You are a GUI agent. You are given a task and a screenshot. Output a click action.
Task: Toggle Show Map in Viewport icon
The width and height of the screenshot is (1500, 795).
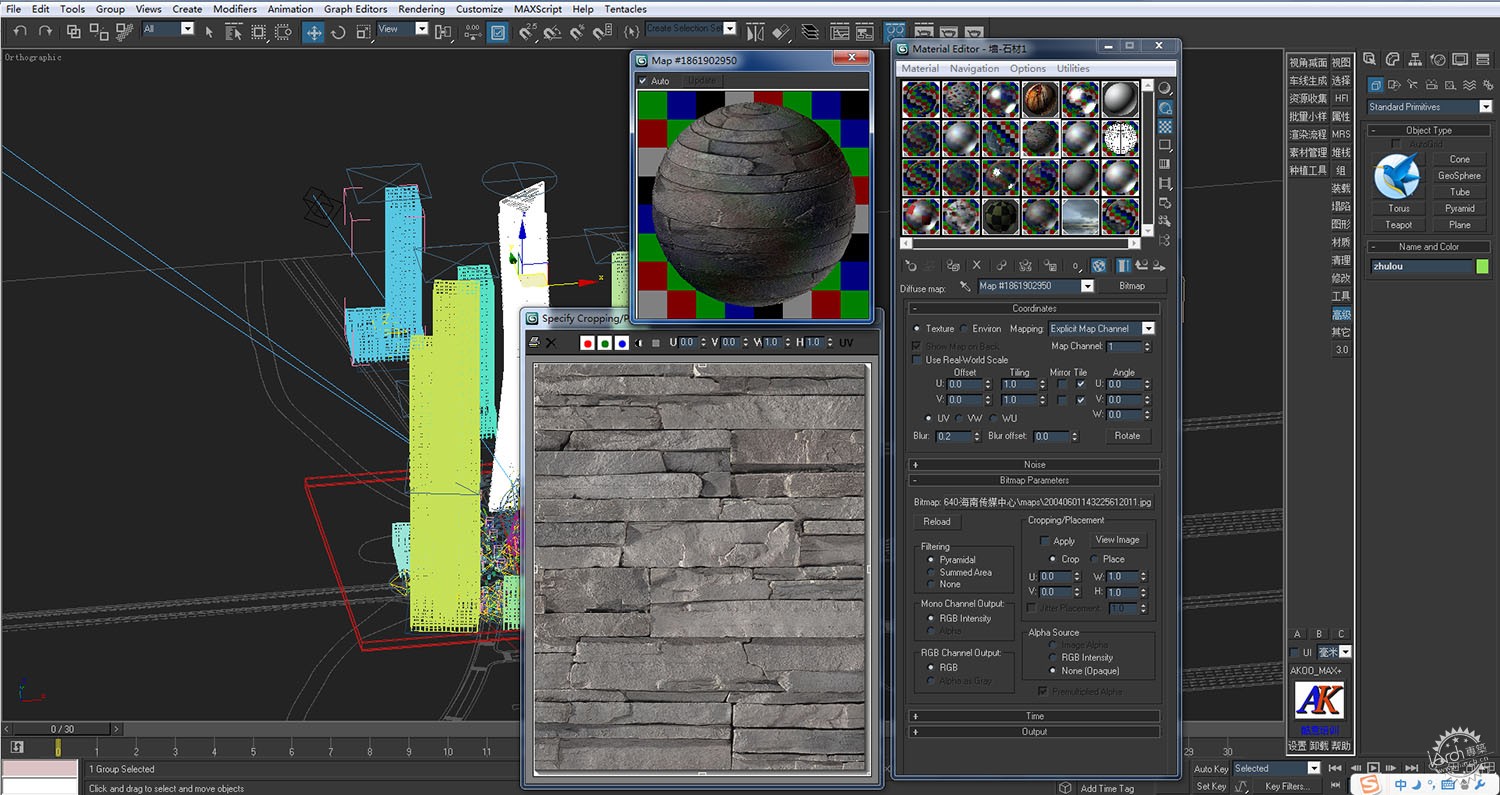coord(1099,266)
